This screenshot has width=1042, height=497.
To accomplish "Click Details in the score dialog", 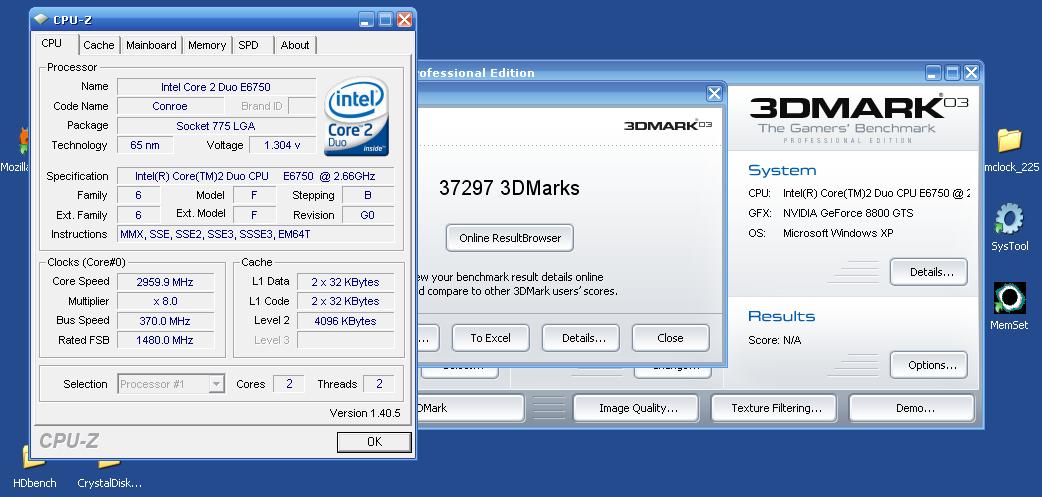I will pyautogui.click(x=583, y=338).
